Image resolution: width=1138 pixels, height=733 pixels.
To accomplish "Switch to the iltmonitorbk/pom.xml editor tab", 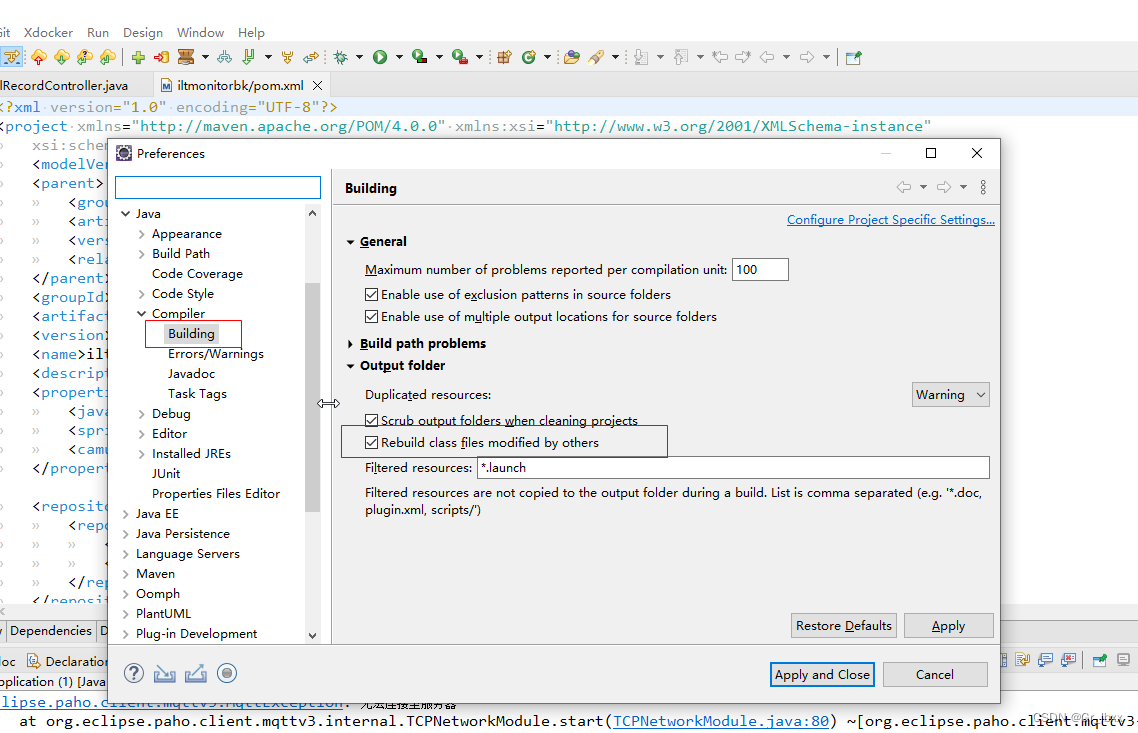I will click(240, 85).
